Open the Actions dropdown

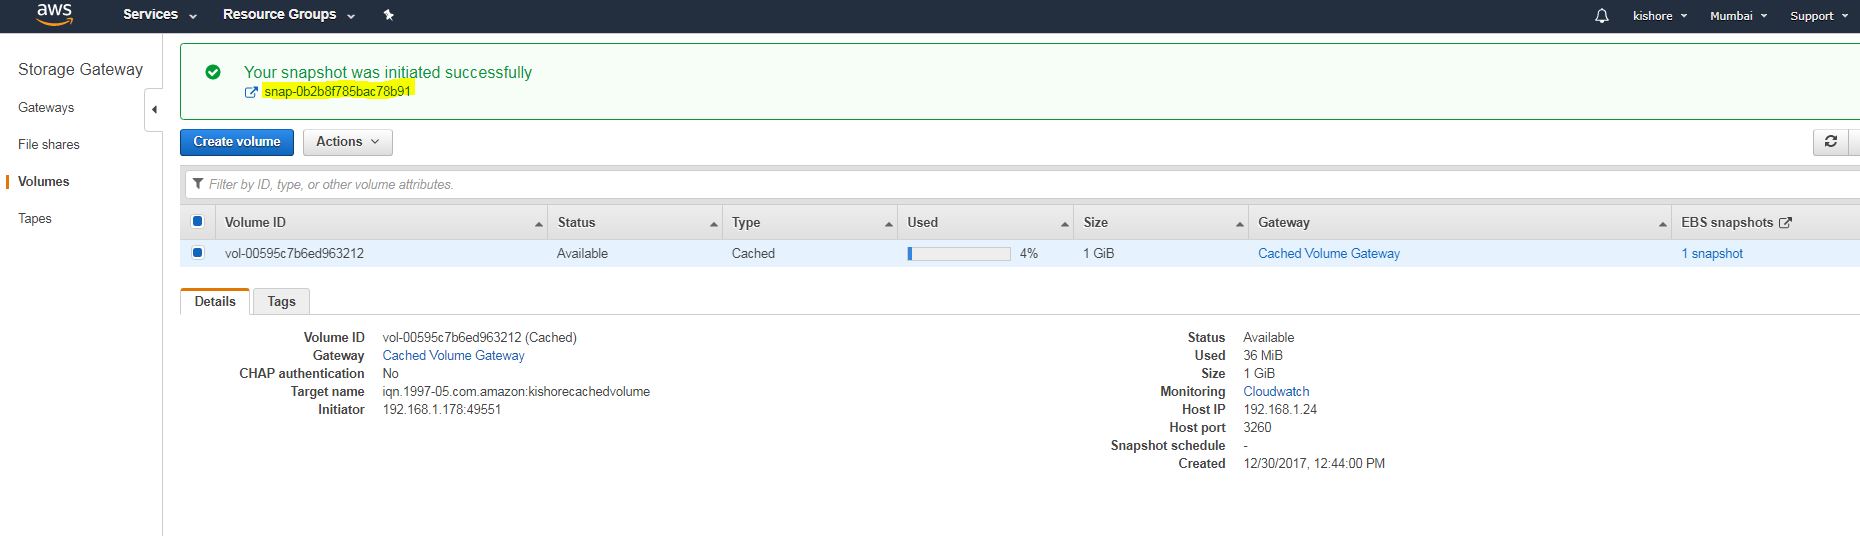click(x=347, y=142)
